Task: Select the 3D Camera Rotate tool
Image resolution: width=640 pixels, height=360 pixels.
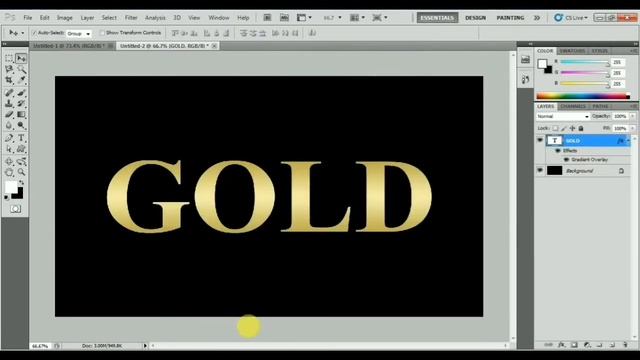Action: pyautogui.click(x=21, y=162)
